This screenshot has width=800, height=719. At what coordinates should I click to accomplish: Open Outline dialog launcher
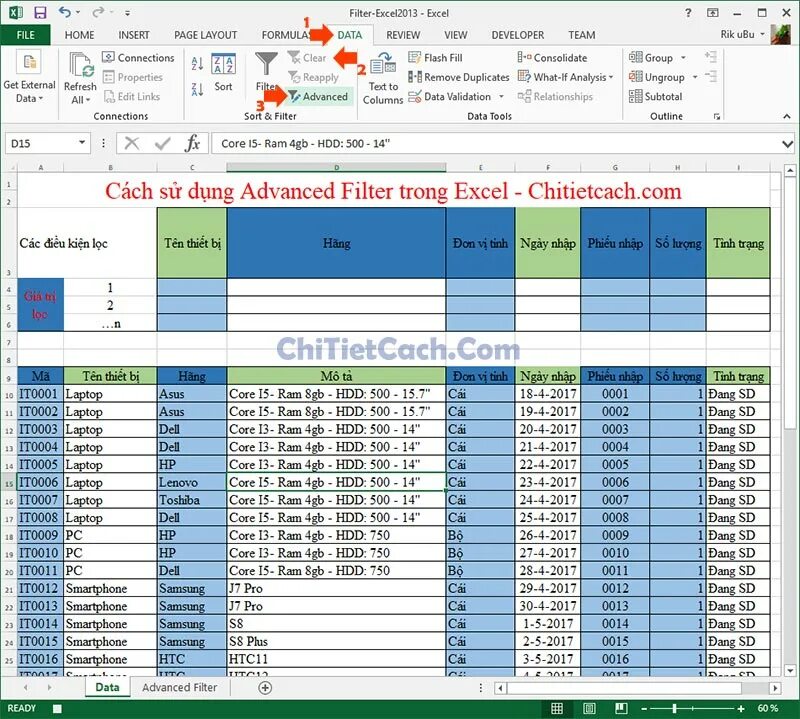click(717, 117)
